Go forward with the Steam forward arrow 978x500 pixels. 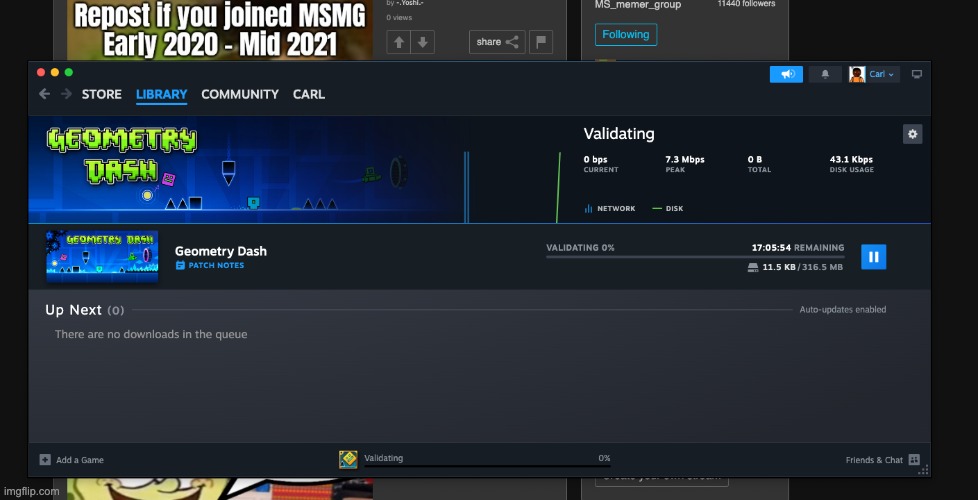[66, 94]
